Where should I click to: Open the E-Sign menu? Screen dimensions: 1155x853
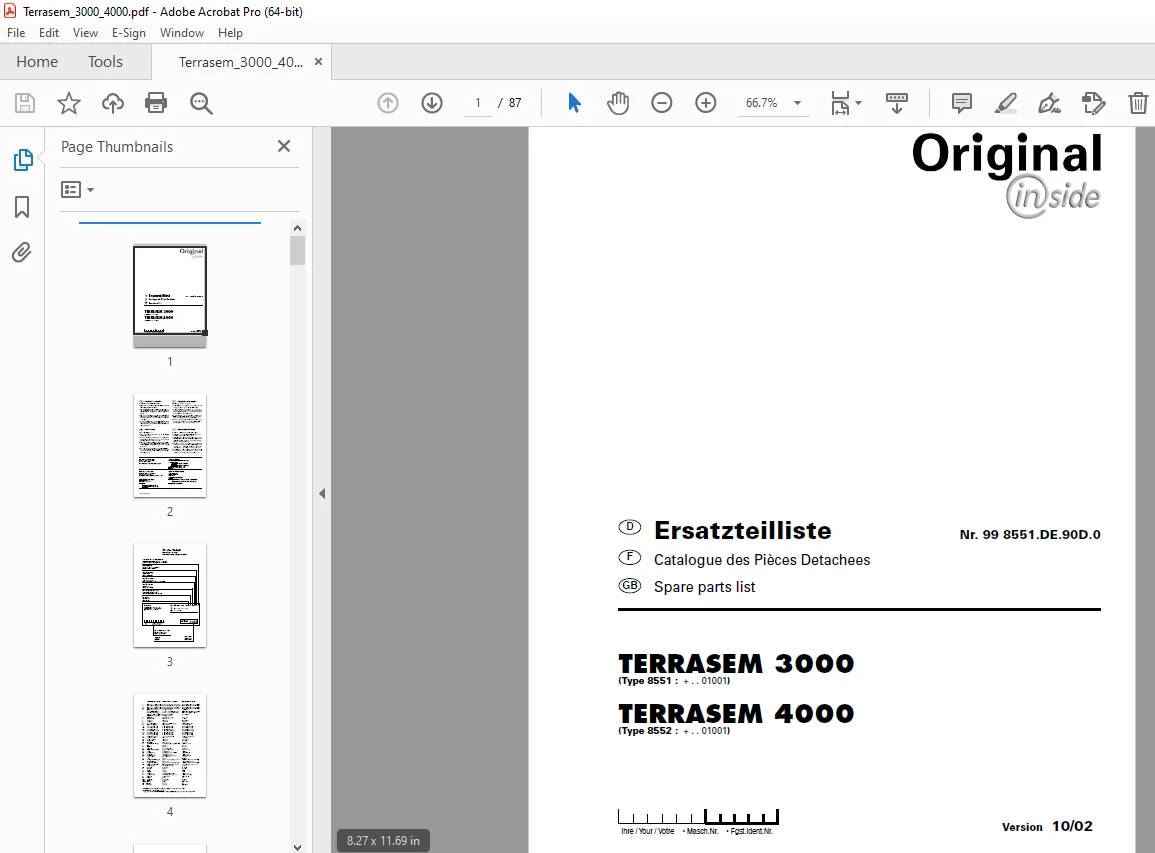coord(129,33)
